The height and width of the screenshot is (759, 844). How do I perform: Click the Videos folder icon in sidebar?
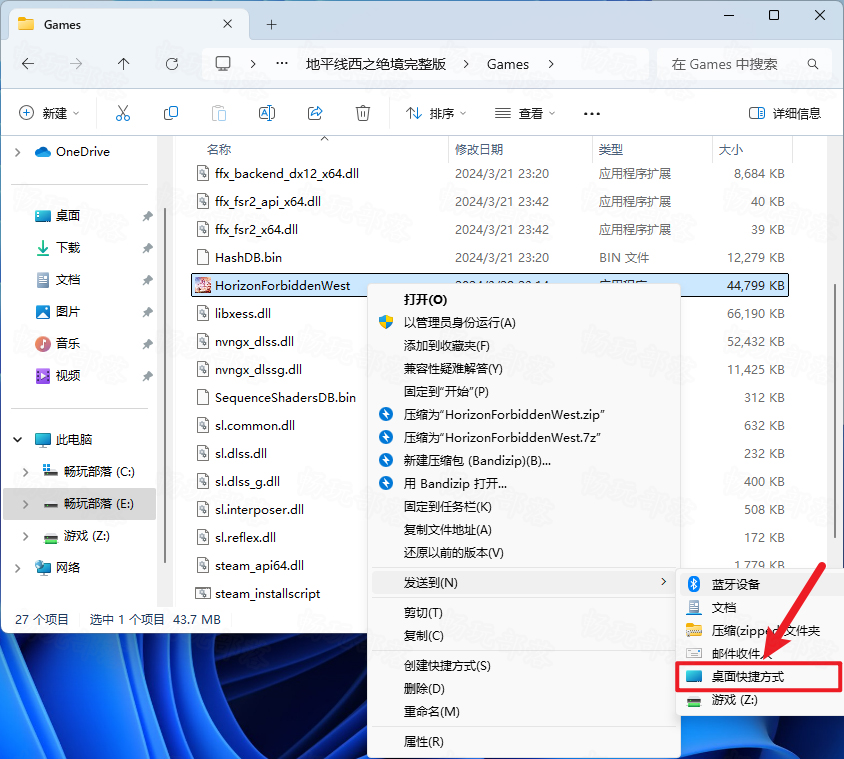point(43,376)
